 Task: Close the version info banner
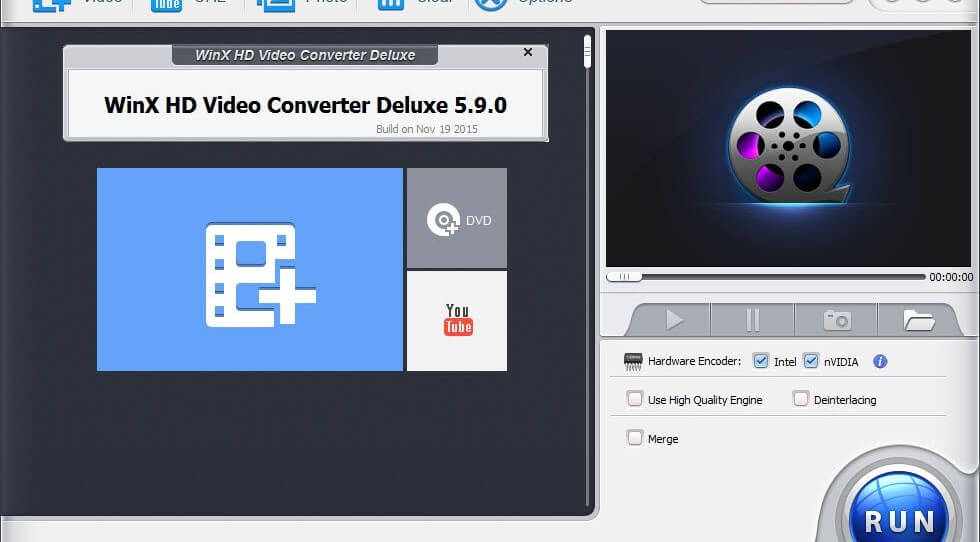528,53
